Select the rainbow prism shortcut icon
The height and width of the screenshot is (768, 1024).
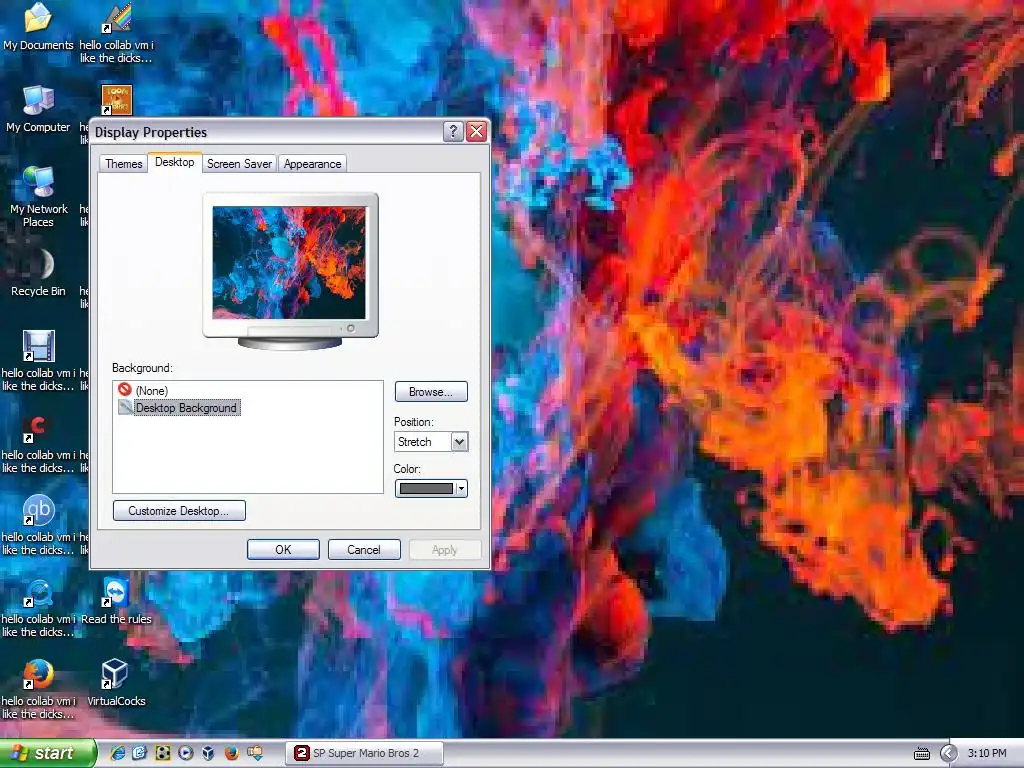116,18
